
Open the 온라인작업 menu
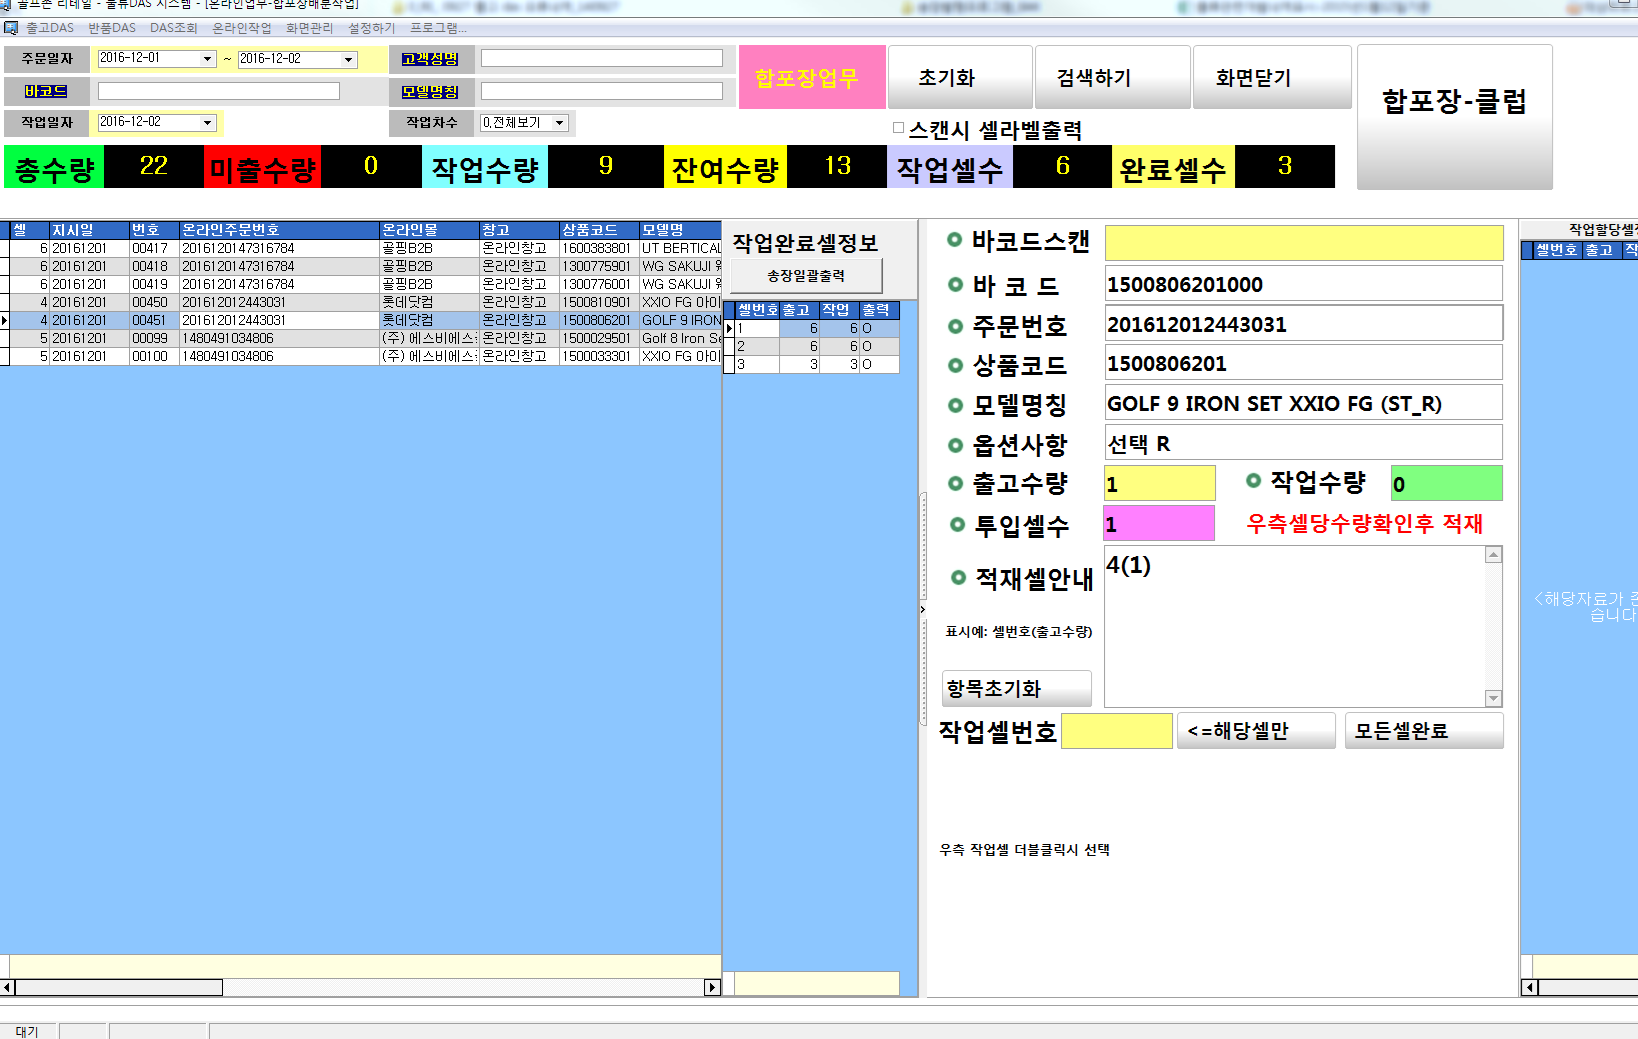click(x=241, y=28)
